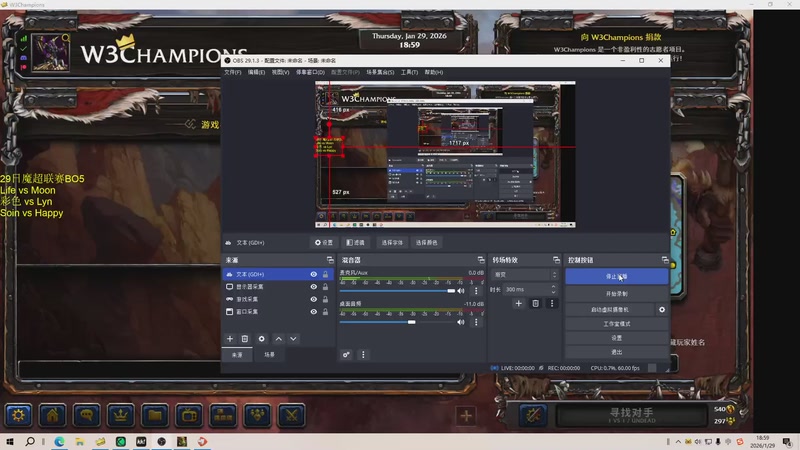
Task: Click the 选择颜色 button
Action: 427,243
